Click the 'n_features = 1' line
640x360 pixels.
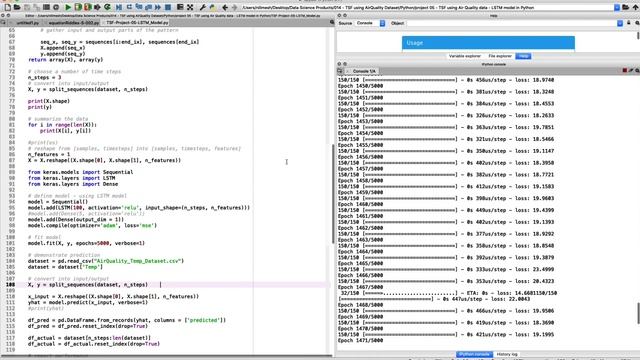49,154
